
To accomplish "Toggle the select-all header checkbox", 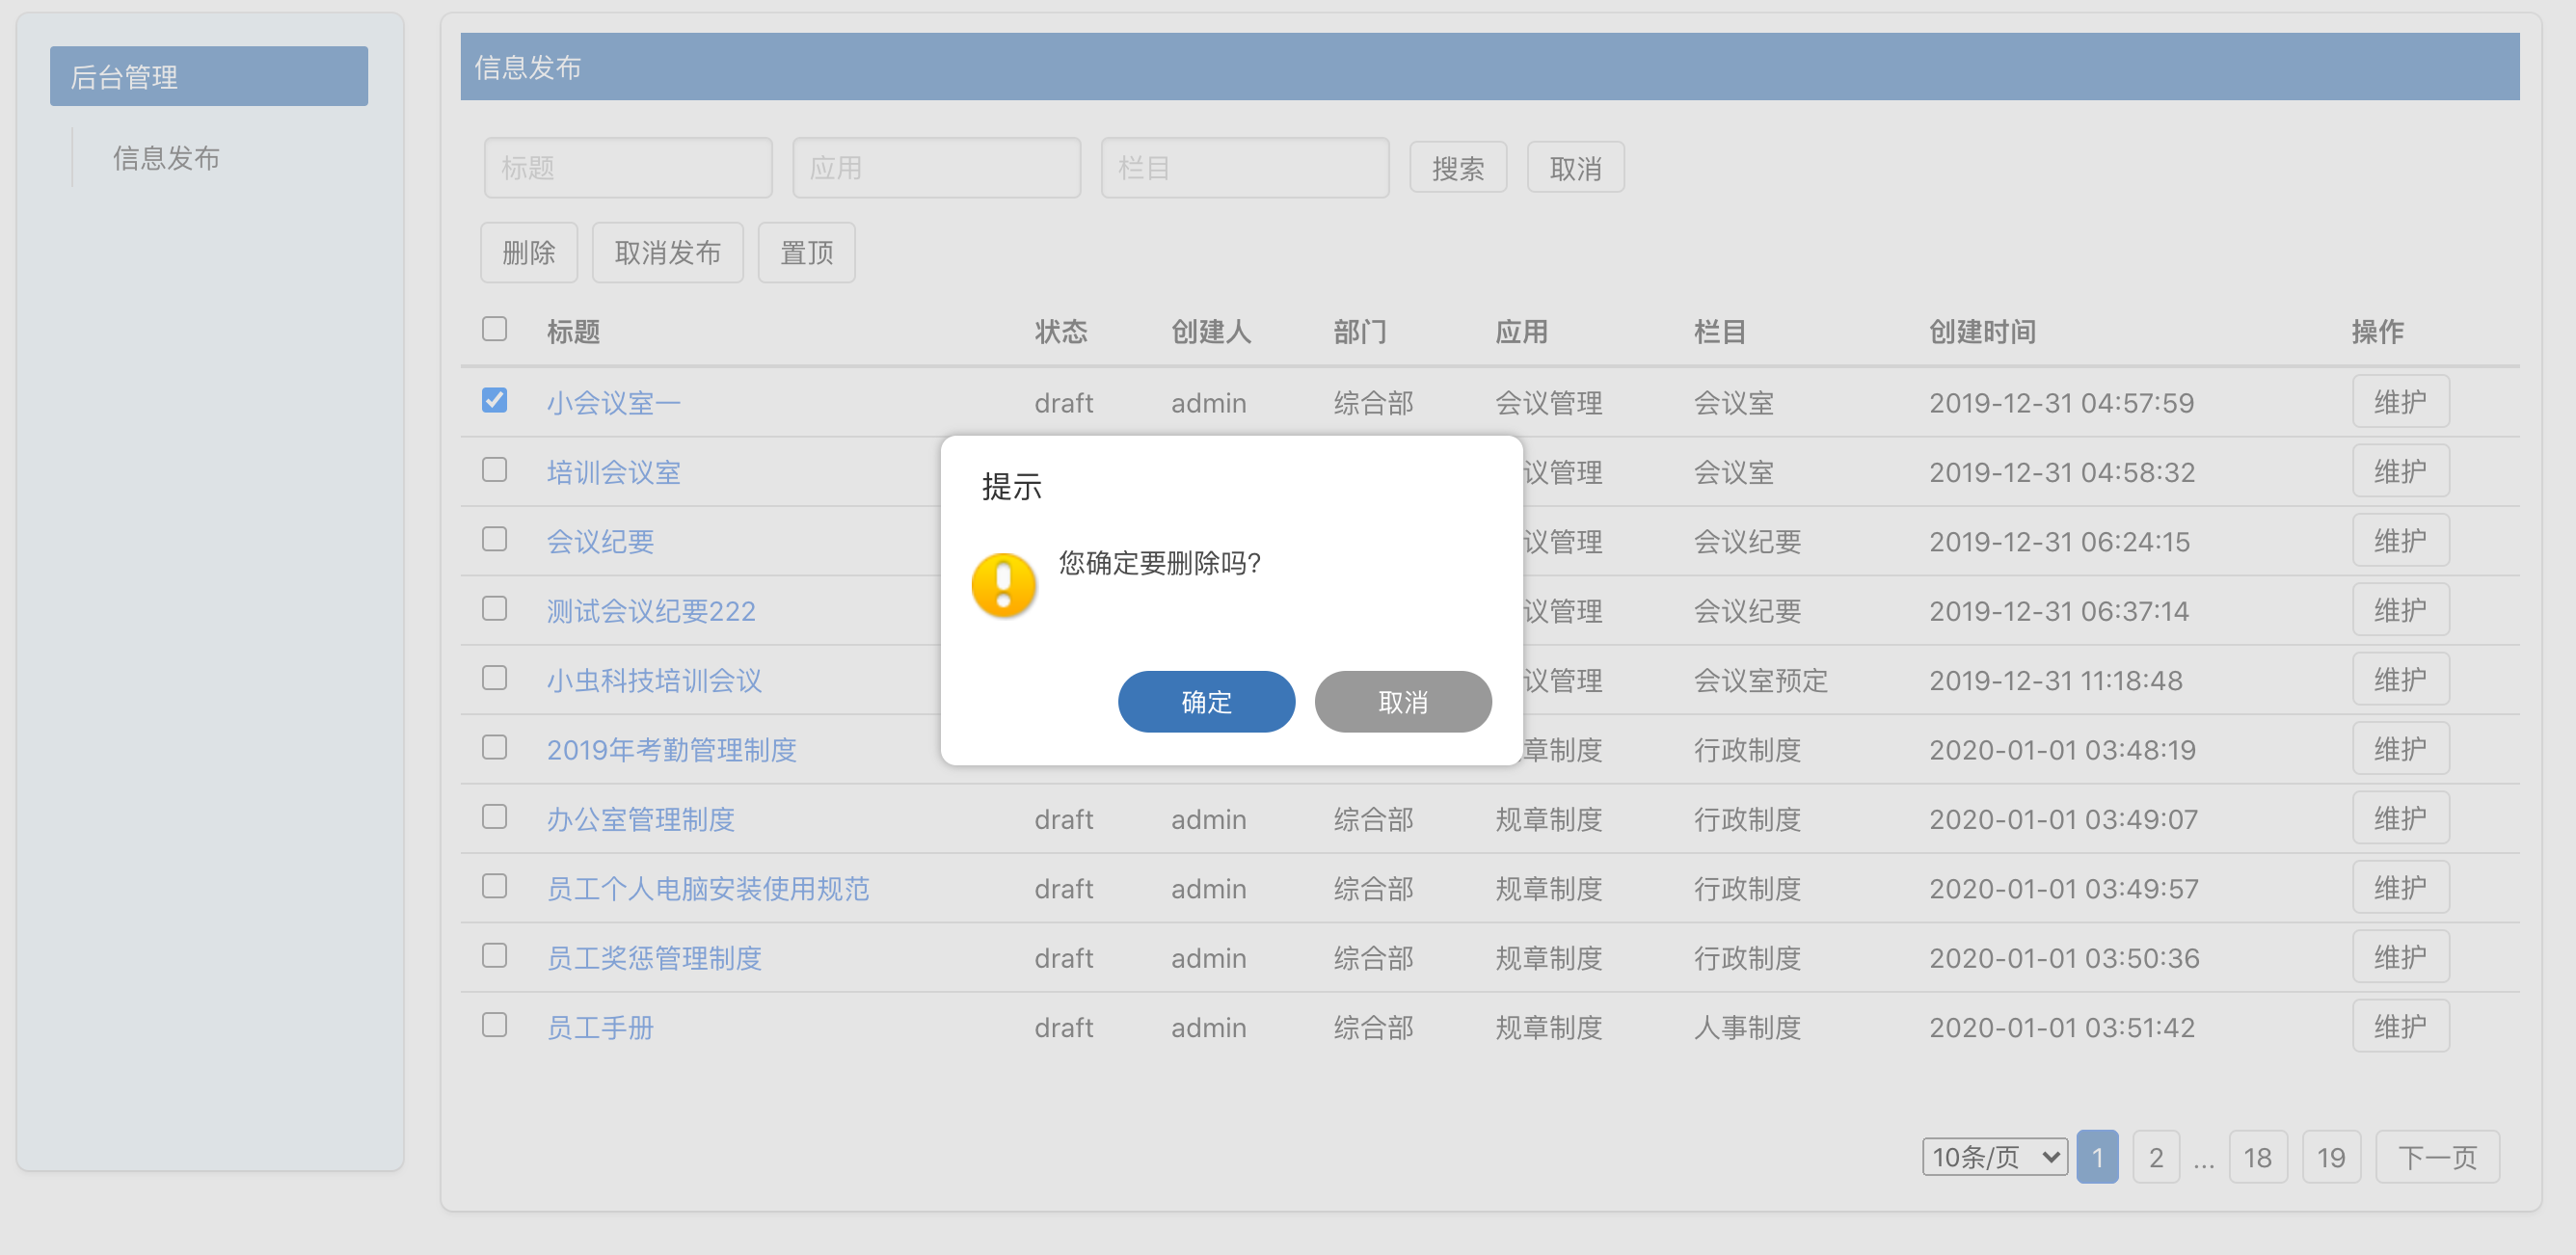I will (x=494, y=329).
